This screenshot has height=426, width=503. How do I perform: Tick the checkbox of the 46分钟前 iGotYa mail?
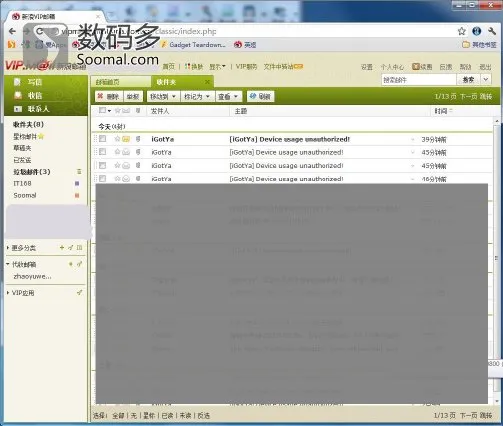tap(102, 179)
